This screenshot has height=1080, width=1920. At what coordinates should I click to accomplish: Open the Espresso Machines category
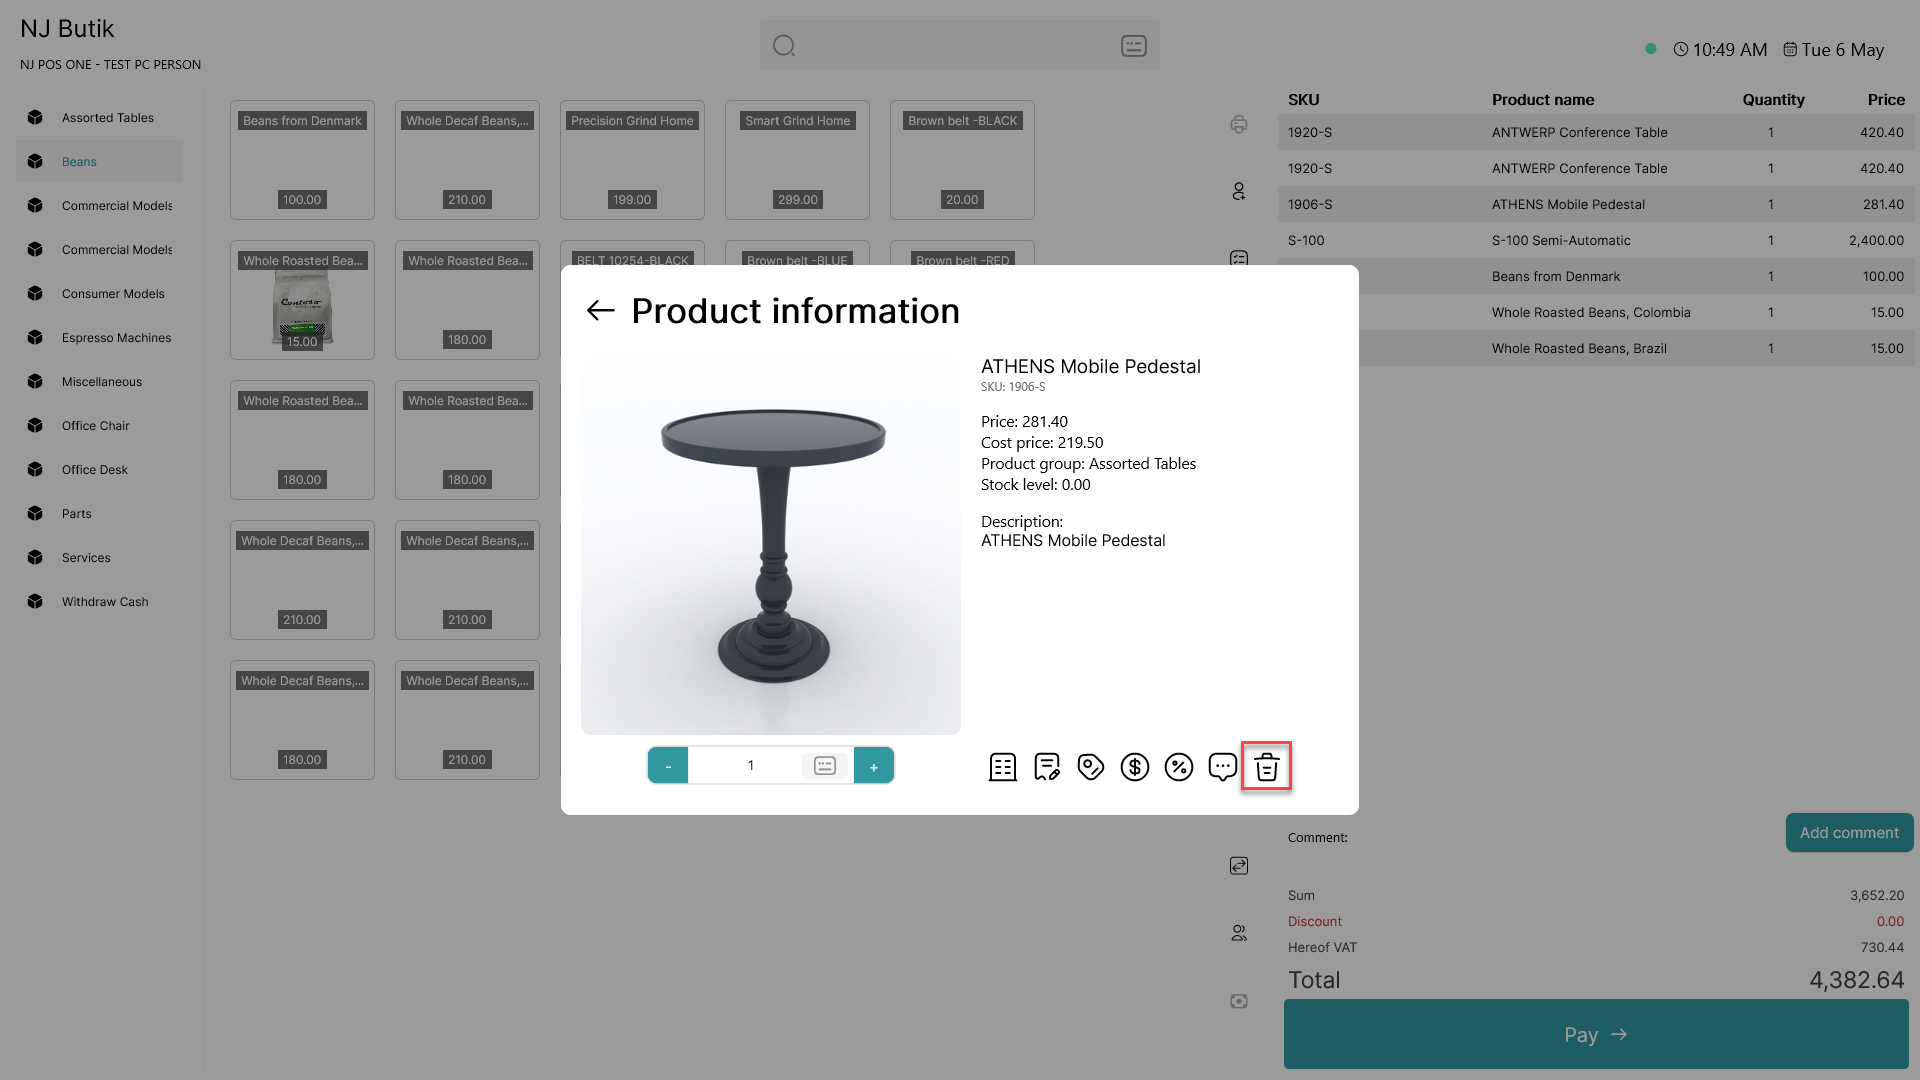coord(99,338)
